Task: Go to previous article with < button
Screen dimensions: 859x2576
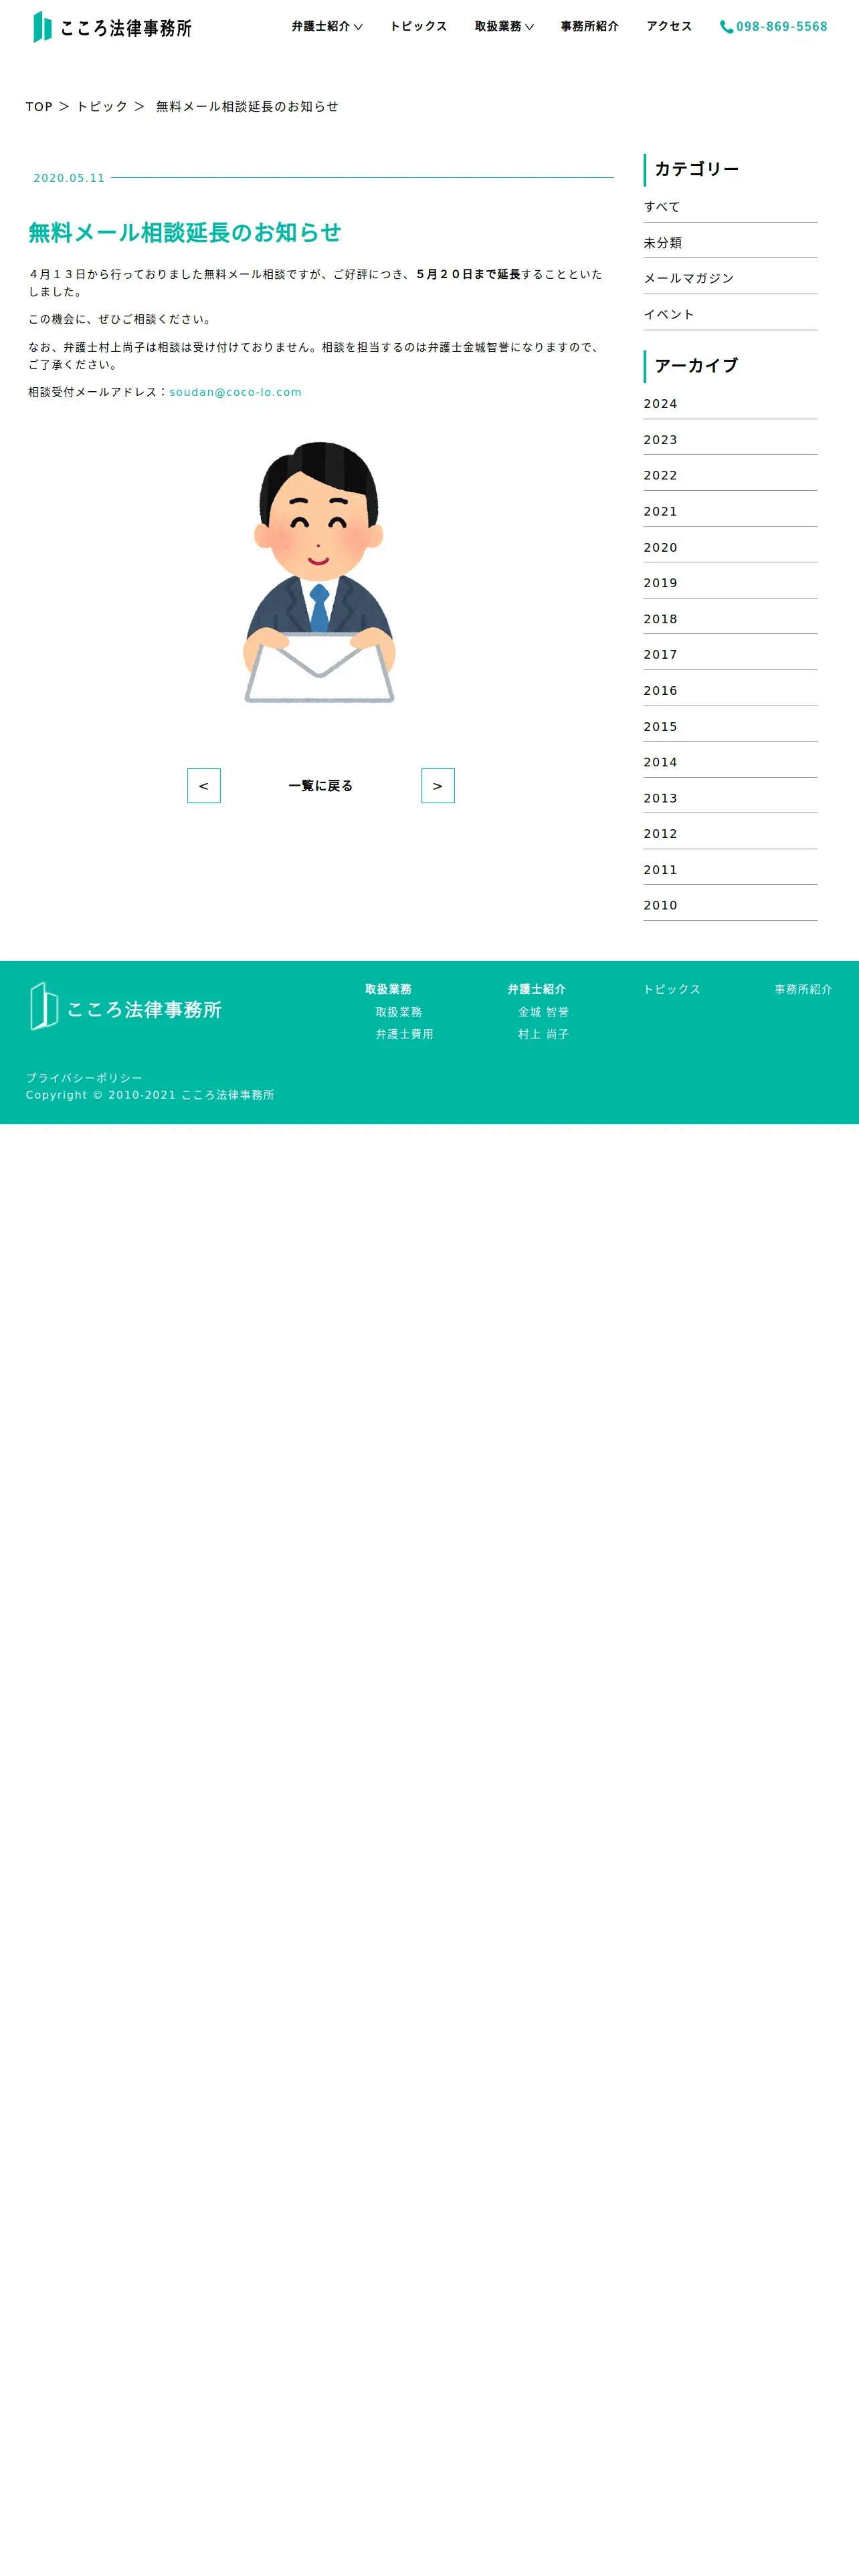Action: (204, 786)
